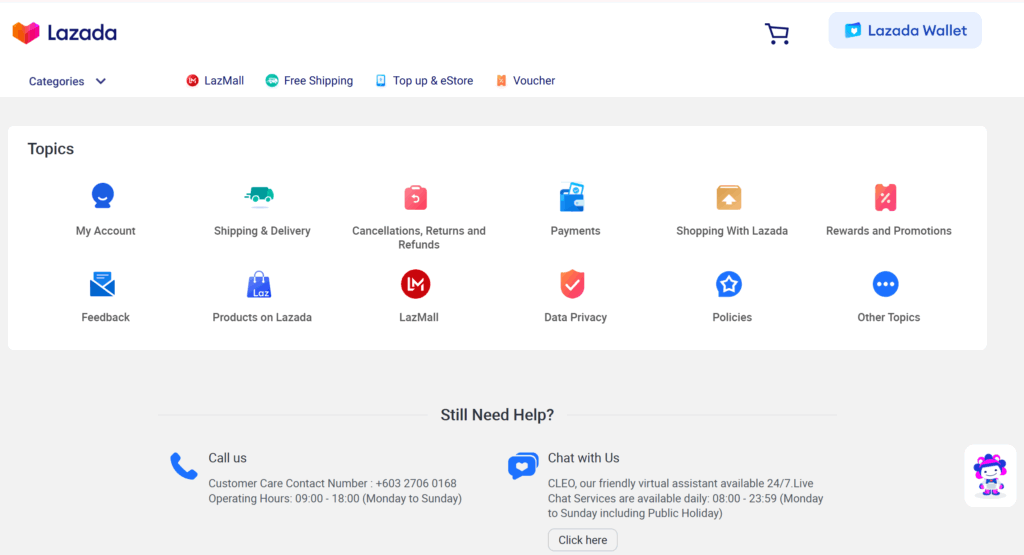Click the Chat with Us bubble icon
The height and width of the screenshot is (555, 1024).
click(x=523, y=466)
